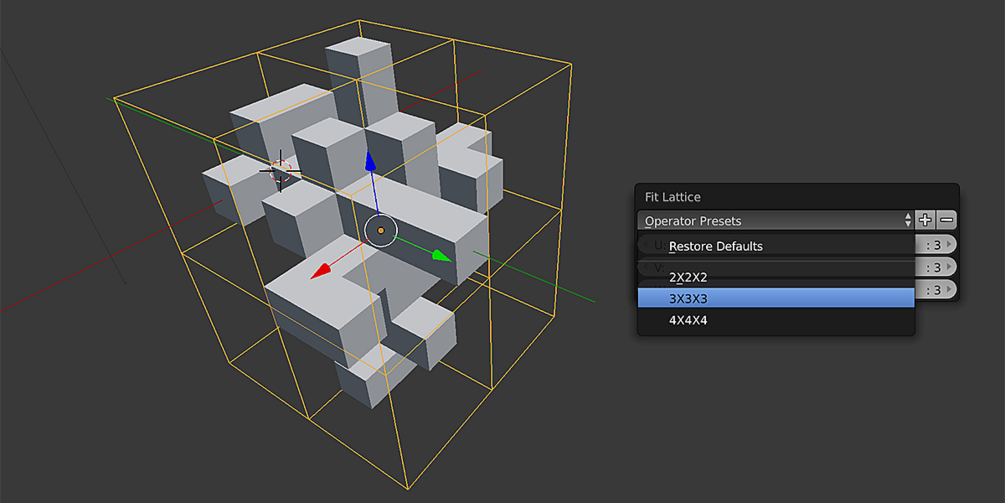This screenshot has height=503, width=1005.
Task: Remove the operator preset with minus button
Action: [x=947, y=220]
